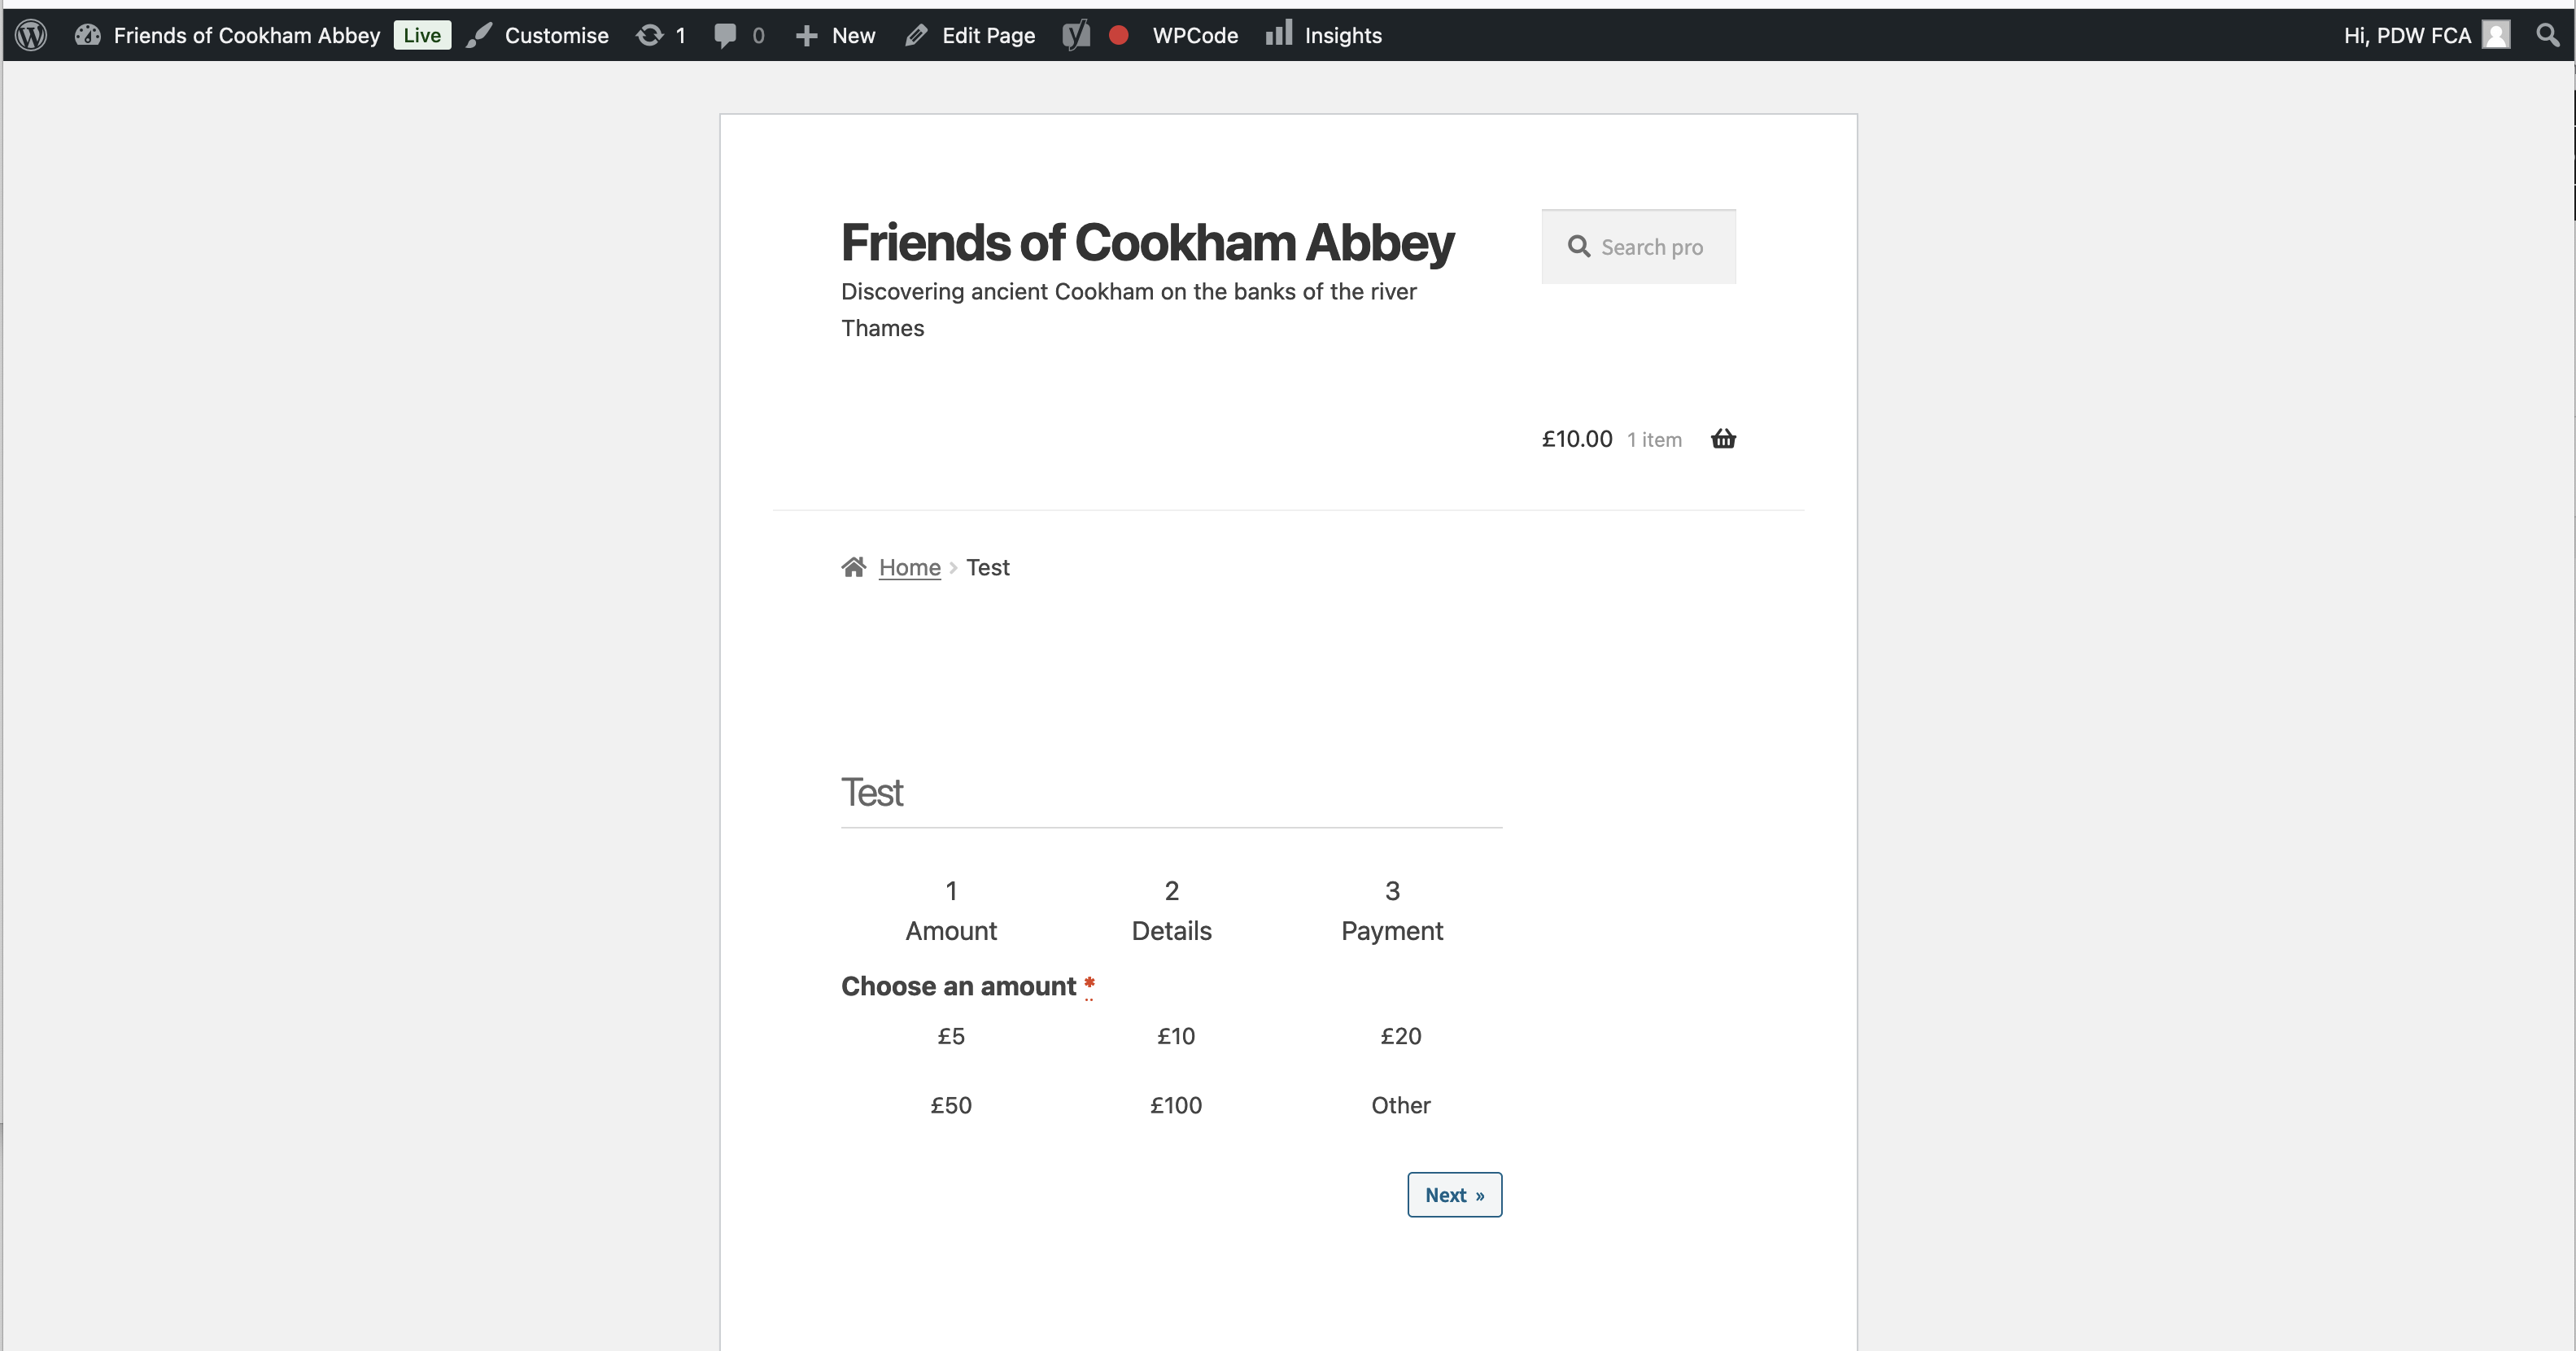2576x1351 pixels.
Task: Click the shopping basket cart icon
Action: point(1723,439)
